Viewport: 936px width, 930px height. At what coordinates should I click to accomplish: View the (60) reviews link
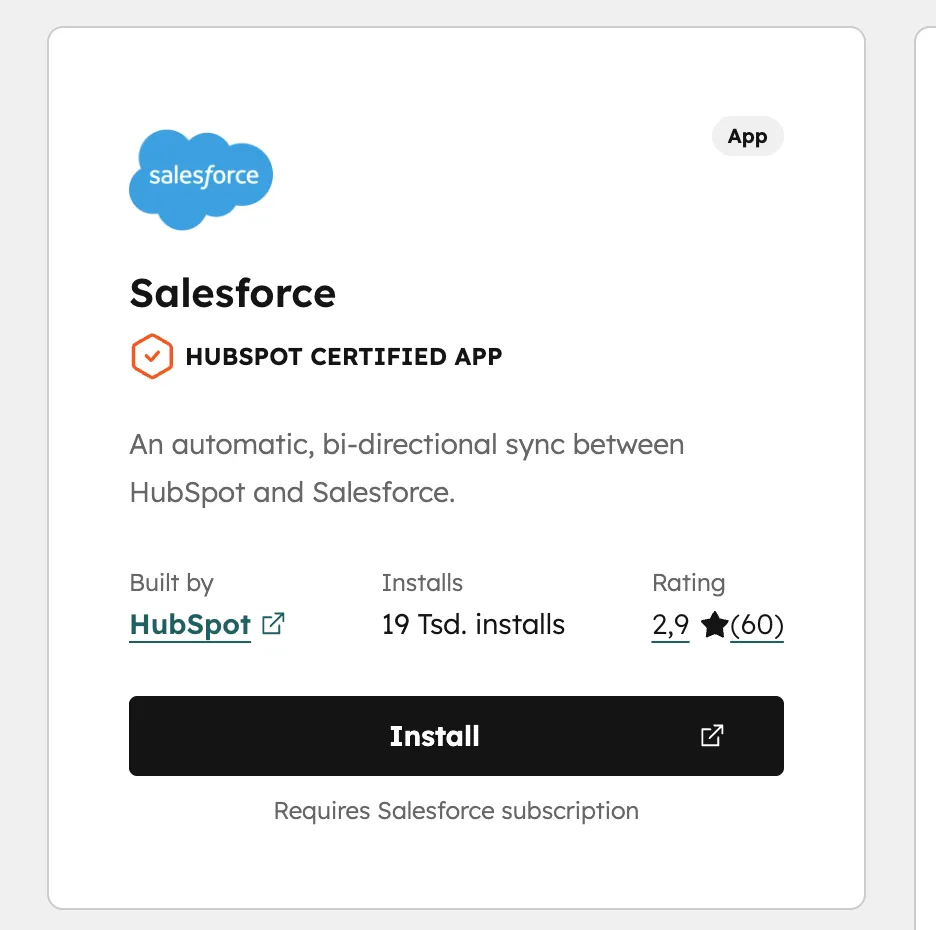point(757,625)
